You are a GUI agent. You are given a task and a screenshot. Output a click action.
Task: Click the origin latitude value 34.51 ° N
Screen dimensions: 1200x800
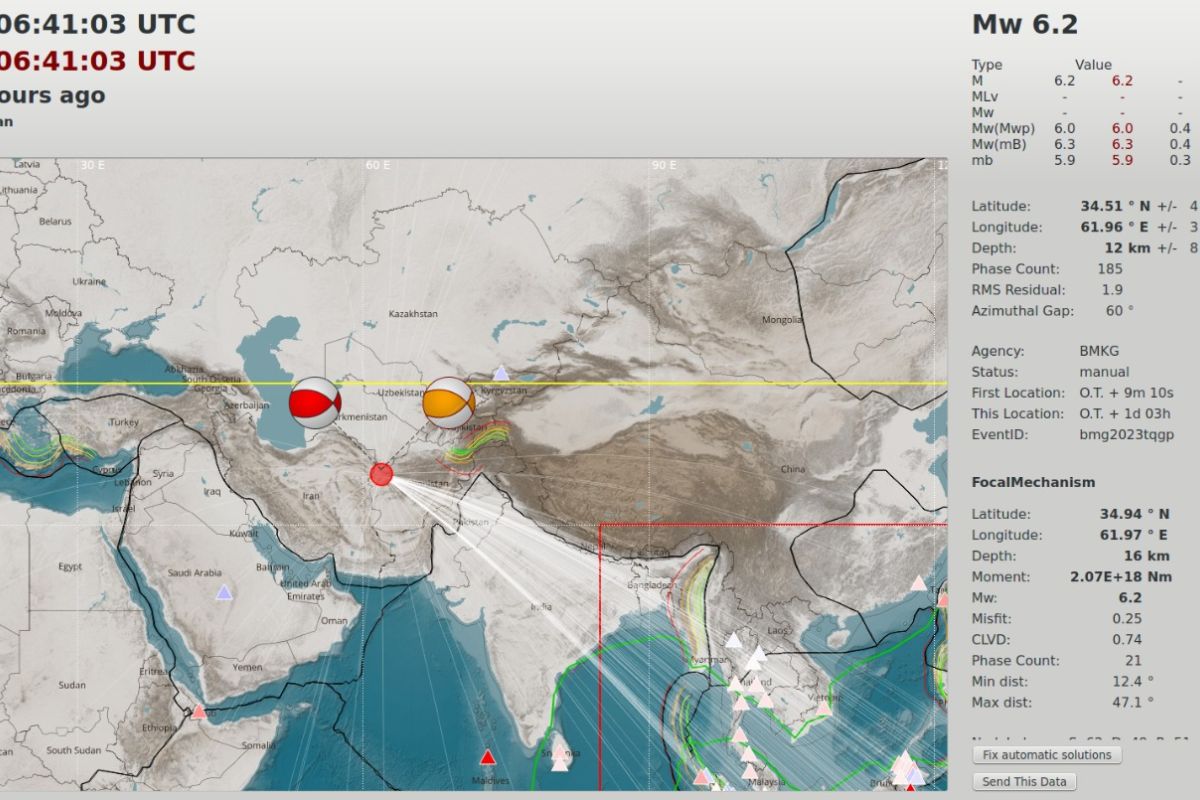tap(1116, 206)
